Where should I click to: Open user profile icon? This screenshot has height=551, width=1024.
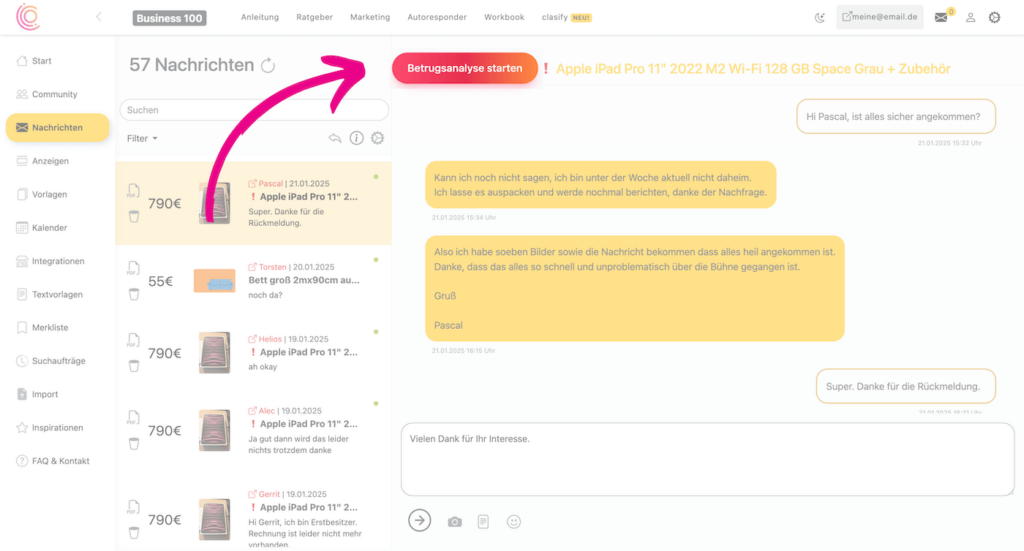(x=970, y=18)
